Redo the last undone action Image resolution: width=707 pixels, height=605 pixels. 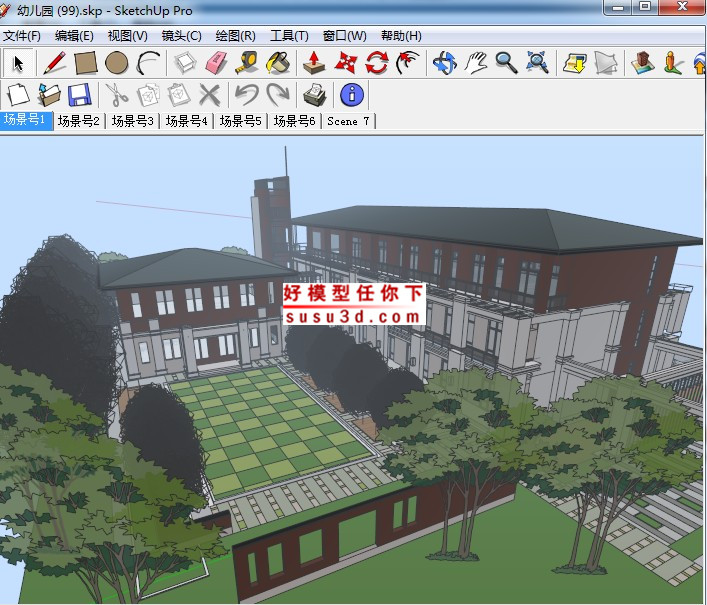click(x=278, y=95)
